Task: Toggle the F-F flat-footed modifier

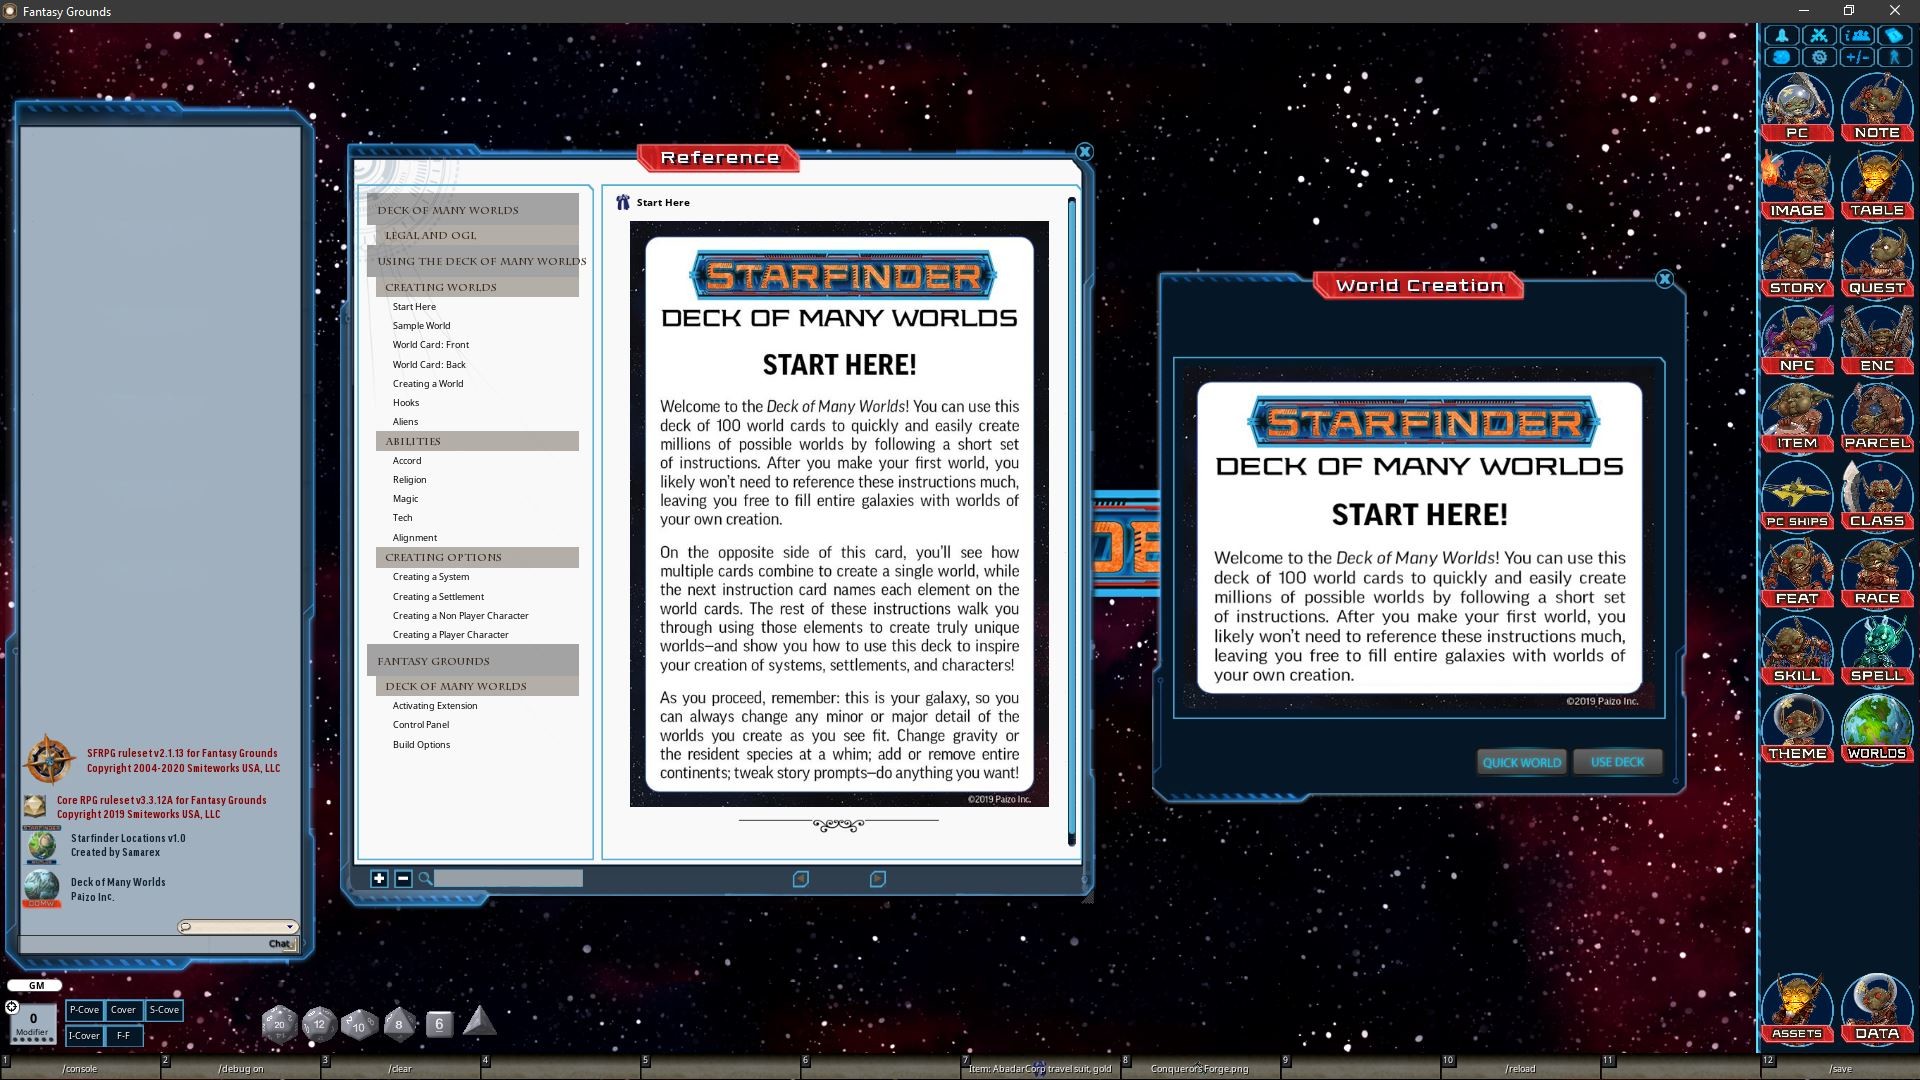Action: [x=123, y=1036]
